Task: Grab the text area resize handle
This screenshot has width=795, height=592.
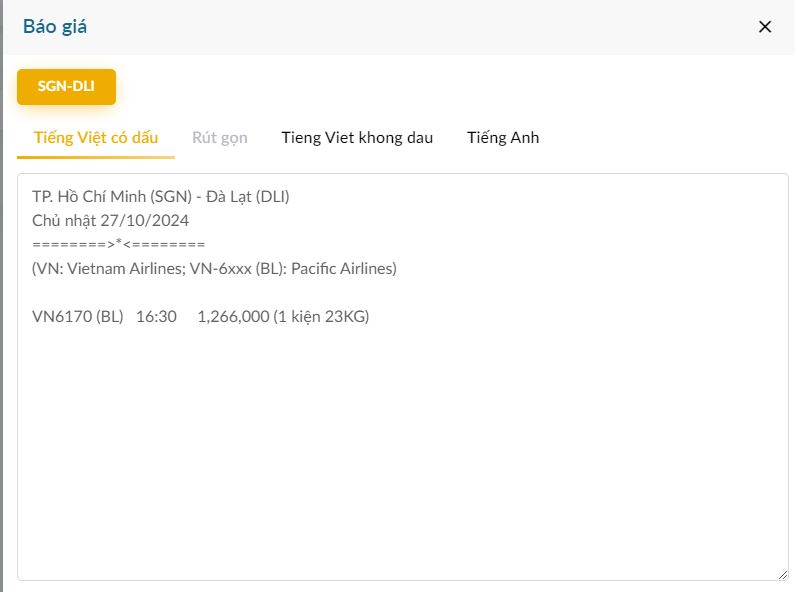Action: point(781,573)
